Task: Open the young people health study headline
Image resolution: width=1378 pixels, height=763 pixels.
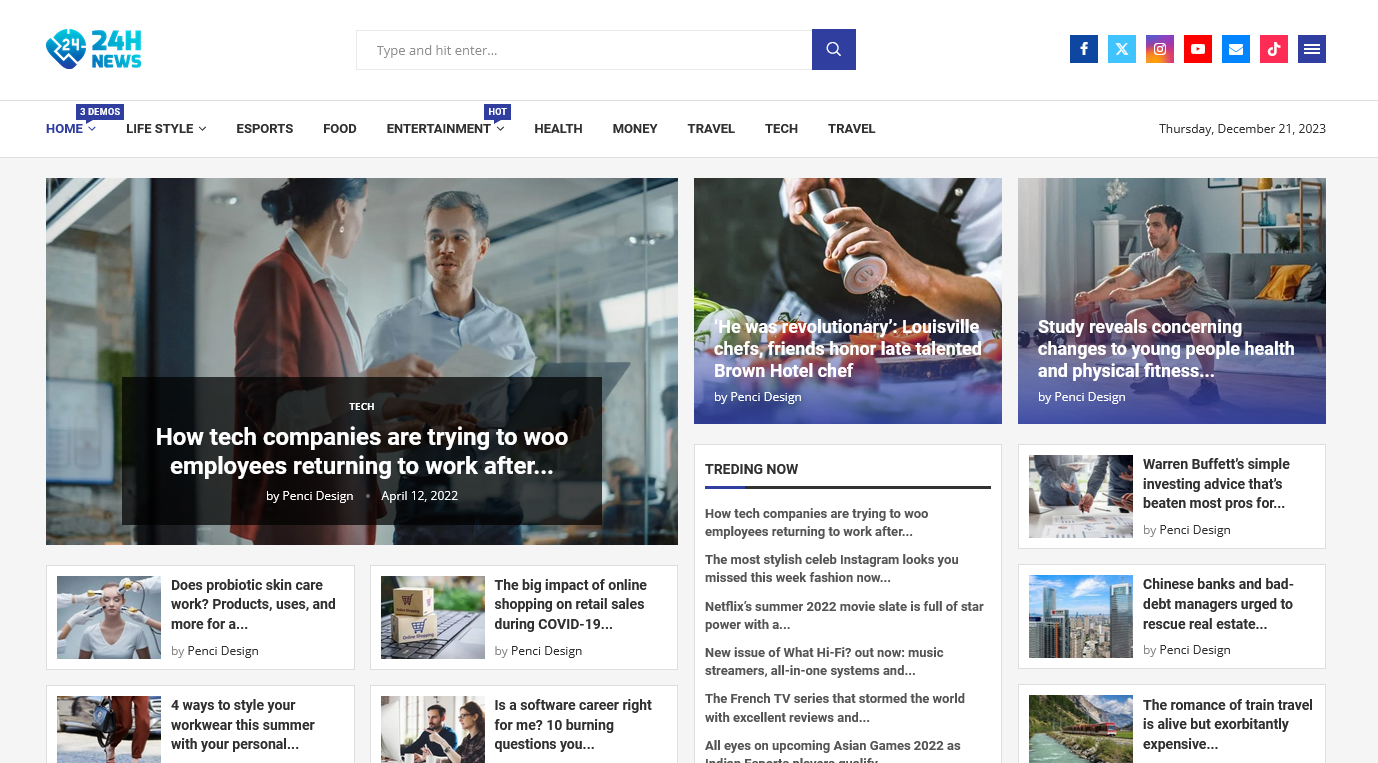Action: pos(1166,349)
